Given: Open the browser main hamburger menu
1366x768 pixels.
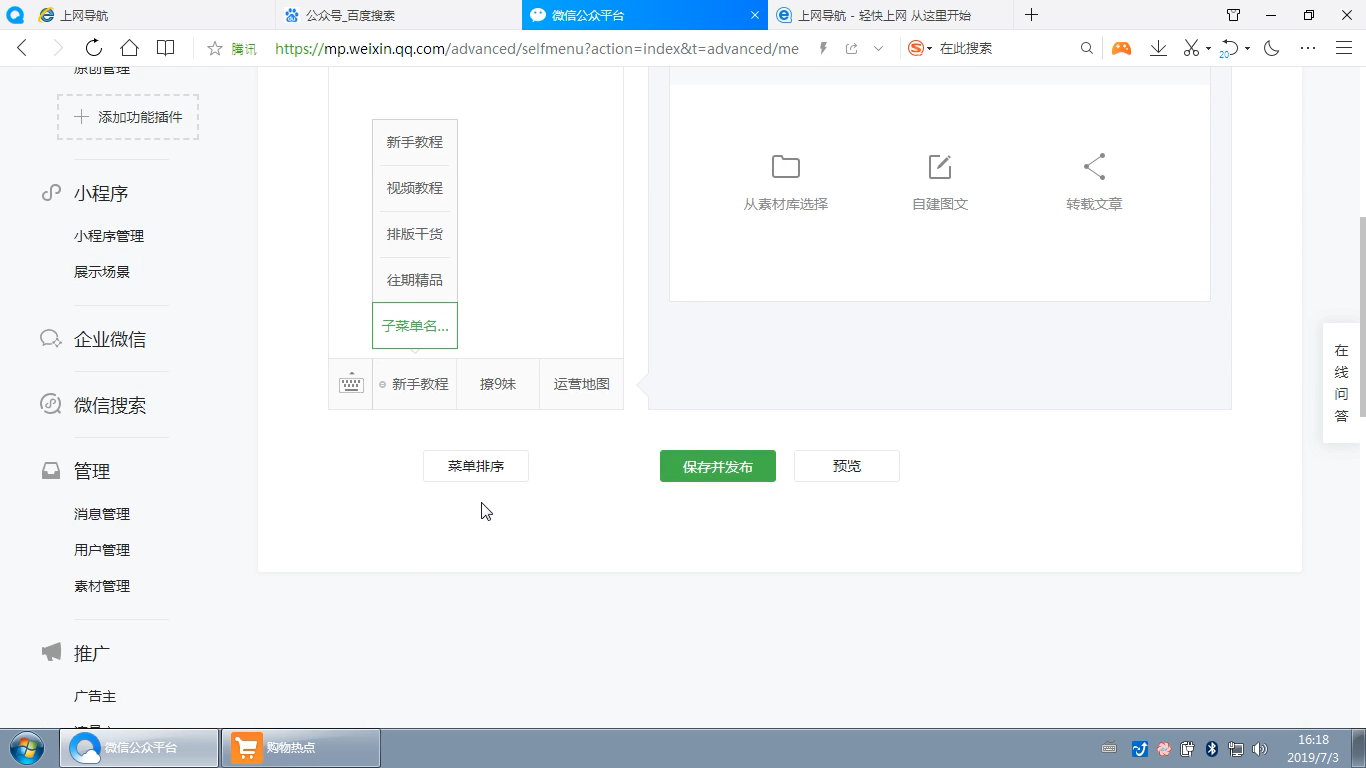Looking at the screenshot, I should (1344, 48).
